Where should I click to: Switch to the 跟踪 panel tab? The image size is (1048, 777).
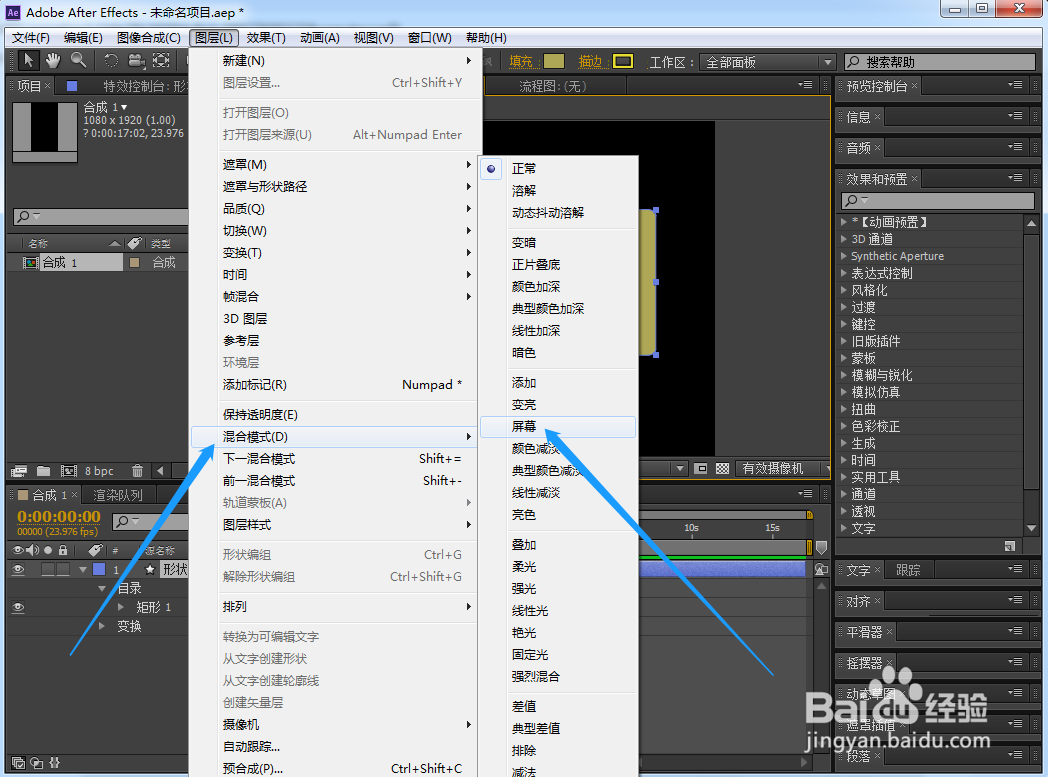(x=908, y=570)
